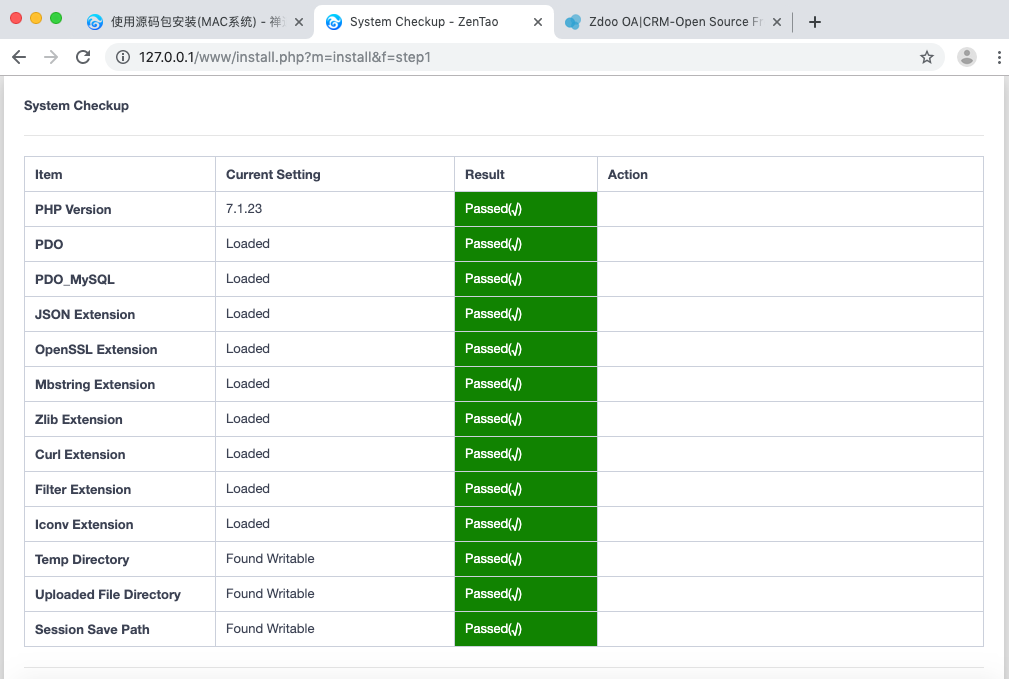Click the browser forward arrow
The width and height of the screenshot is (1009, 679).
coord(50,57)
